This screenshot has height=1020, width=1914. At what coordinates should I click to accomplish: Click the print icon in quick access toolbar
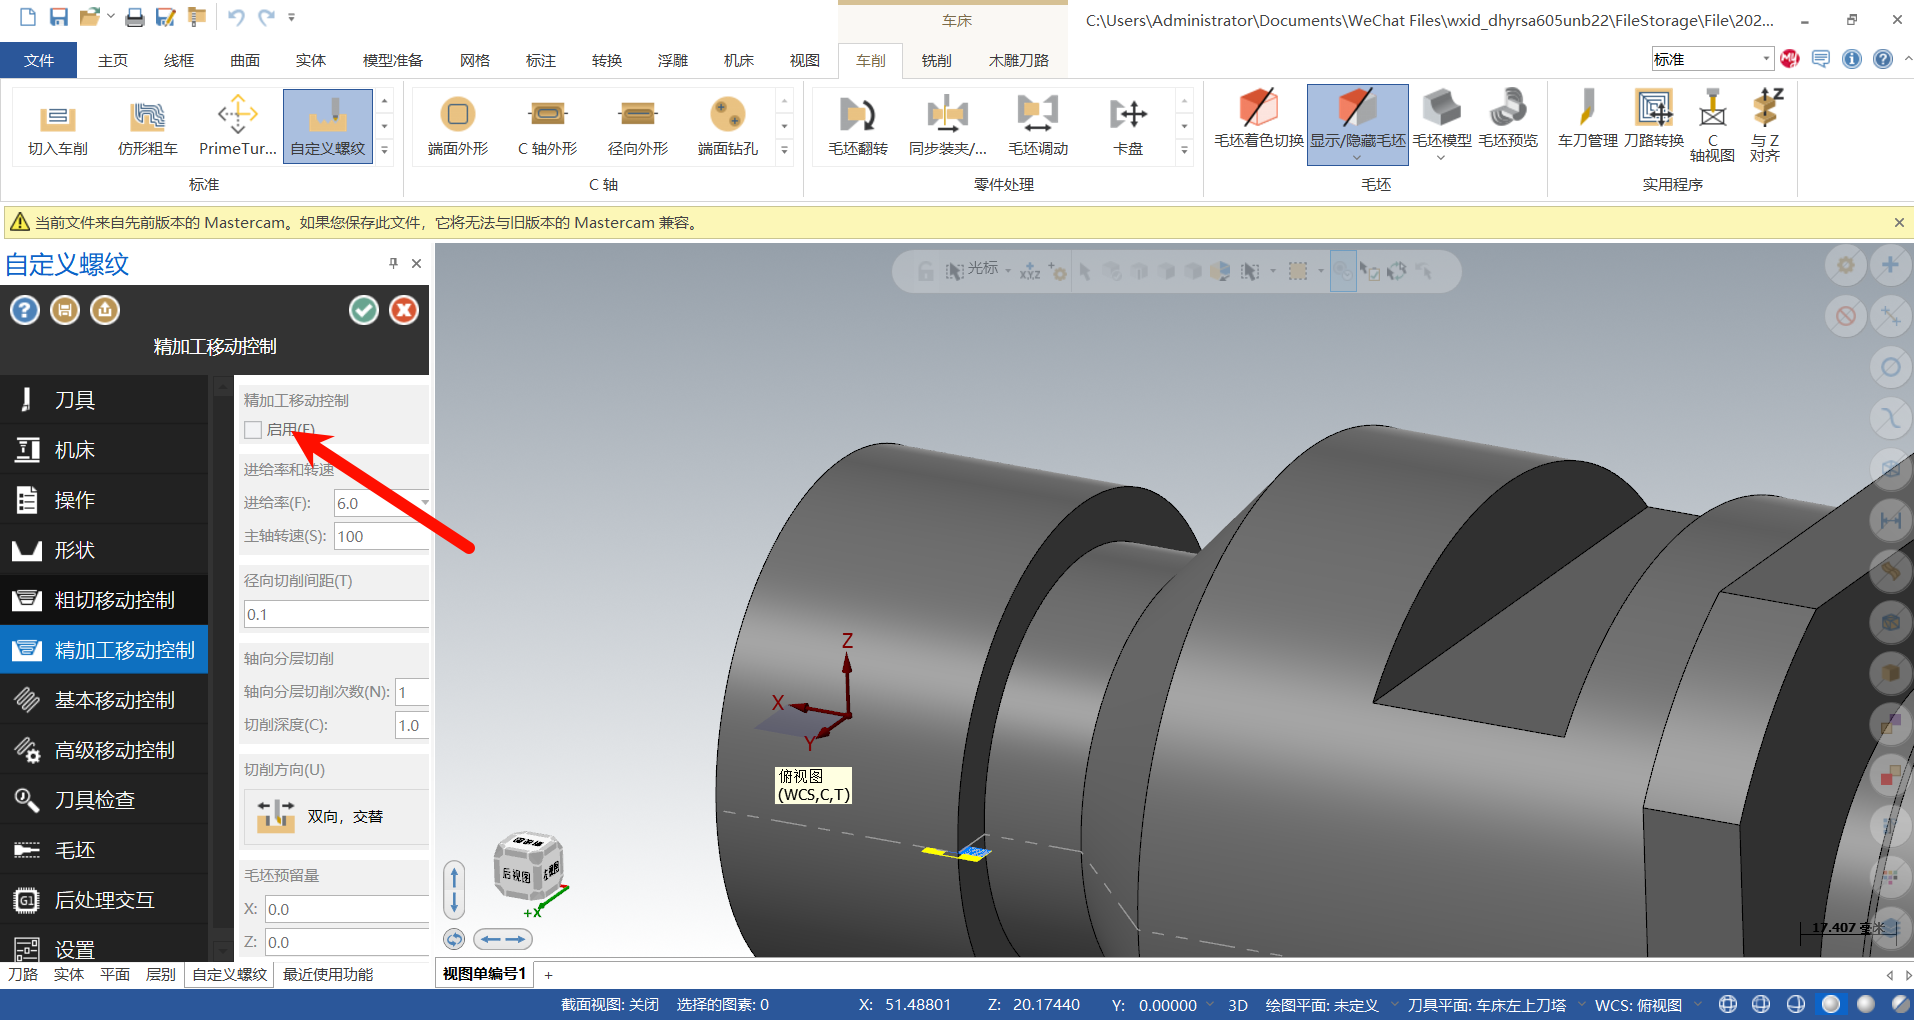point(135,17)
